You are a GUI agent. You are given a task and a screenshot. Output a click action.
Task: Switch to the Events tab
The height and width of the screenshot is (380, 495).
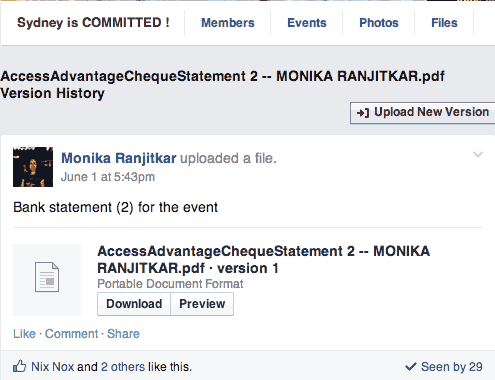tap(307, 23)
